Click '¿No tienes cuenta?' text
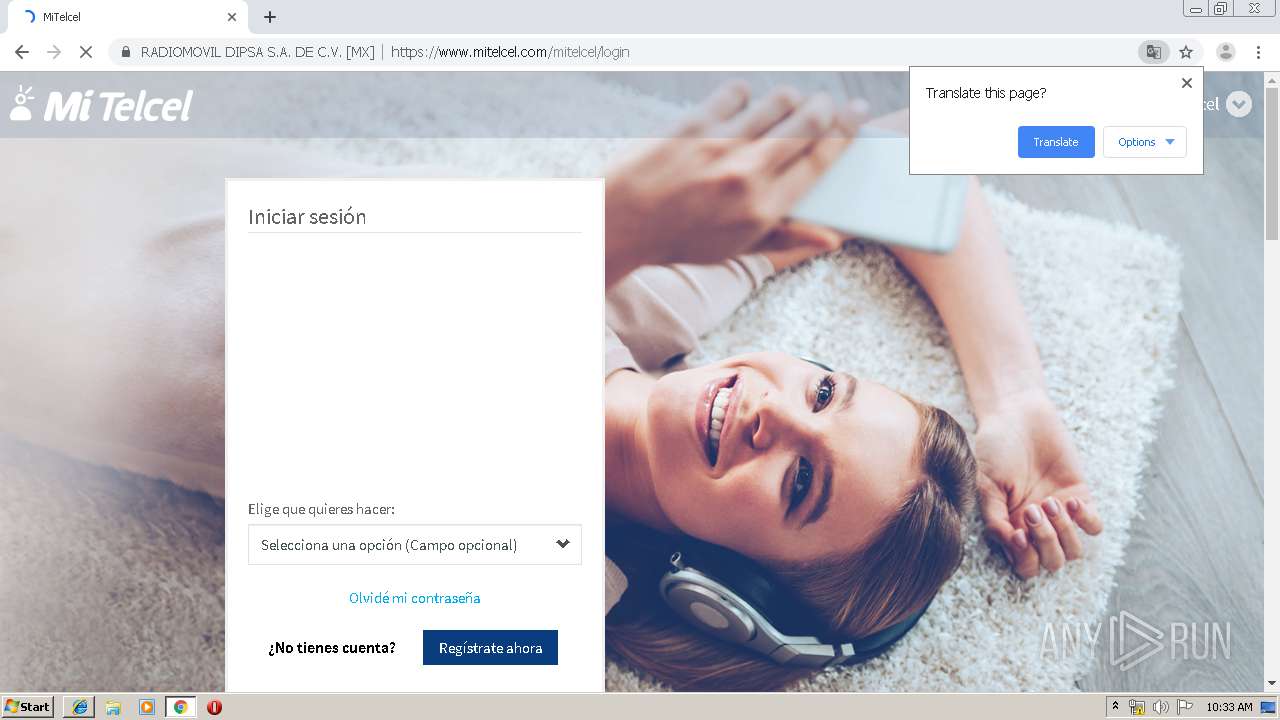 pos(332,648)
